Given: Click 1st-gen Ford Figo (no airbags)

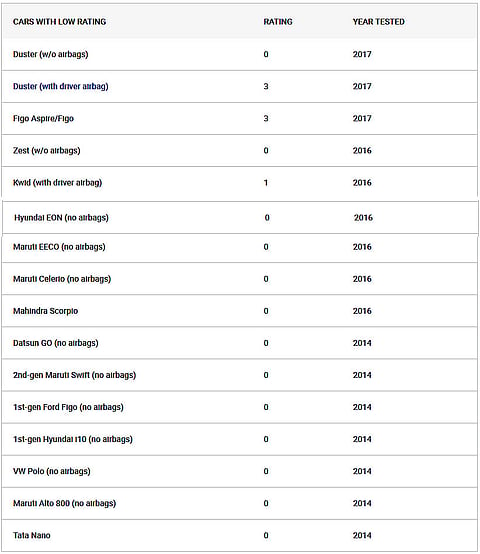Looking at the screenshot, I should [69, 407].
